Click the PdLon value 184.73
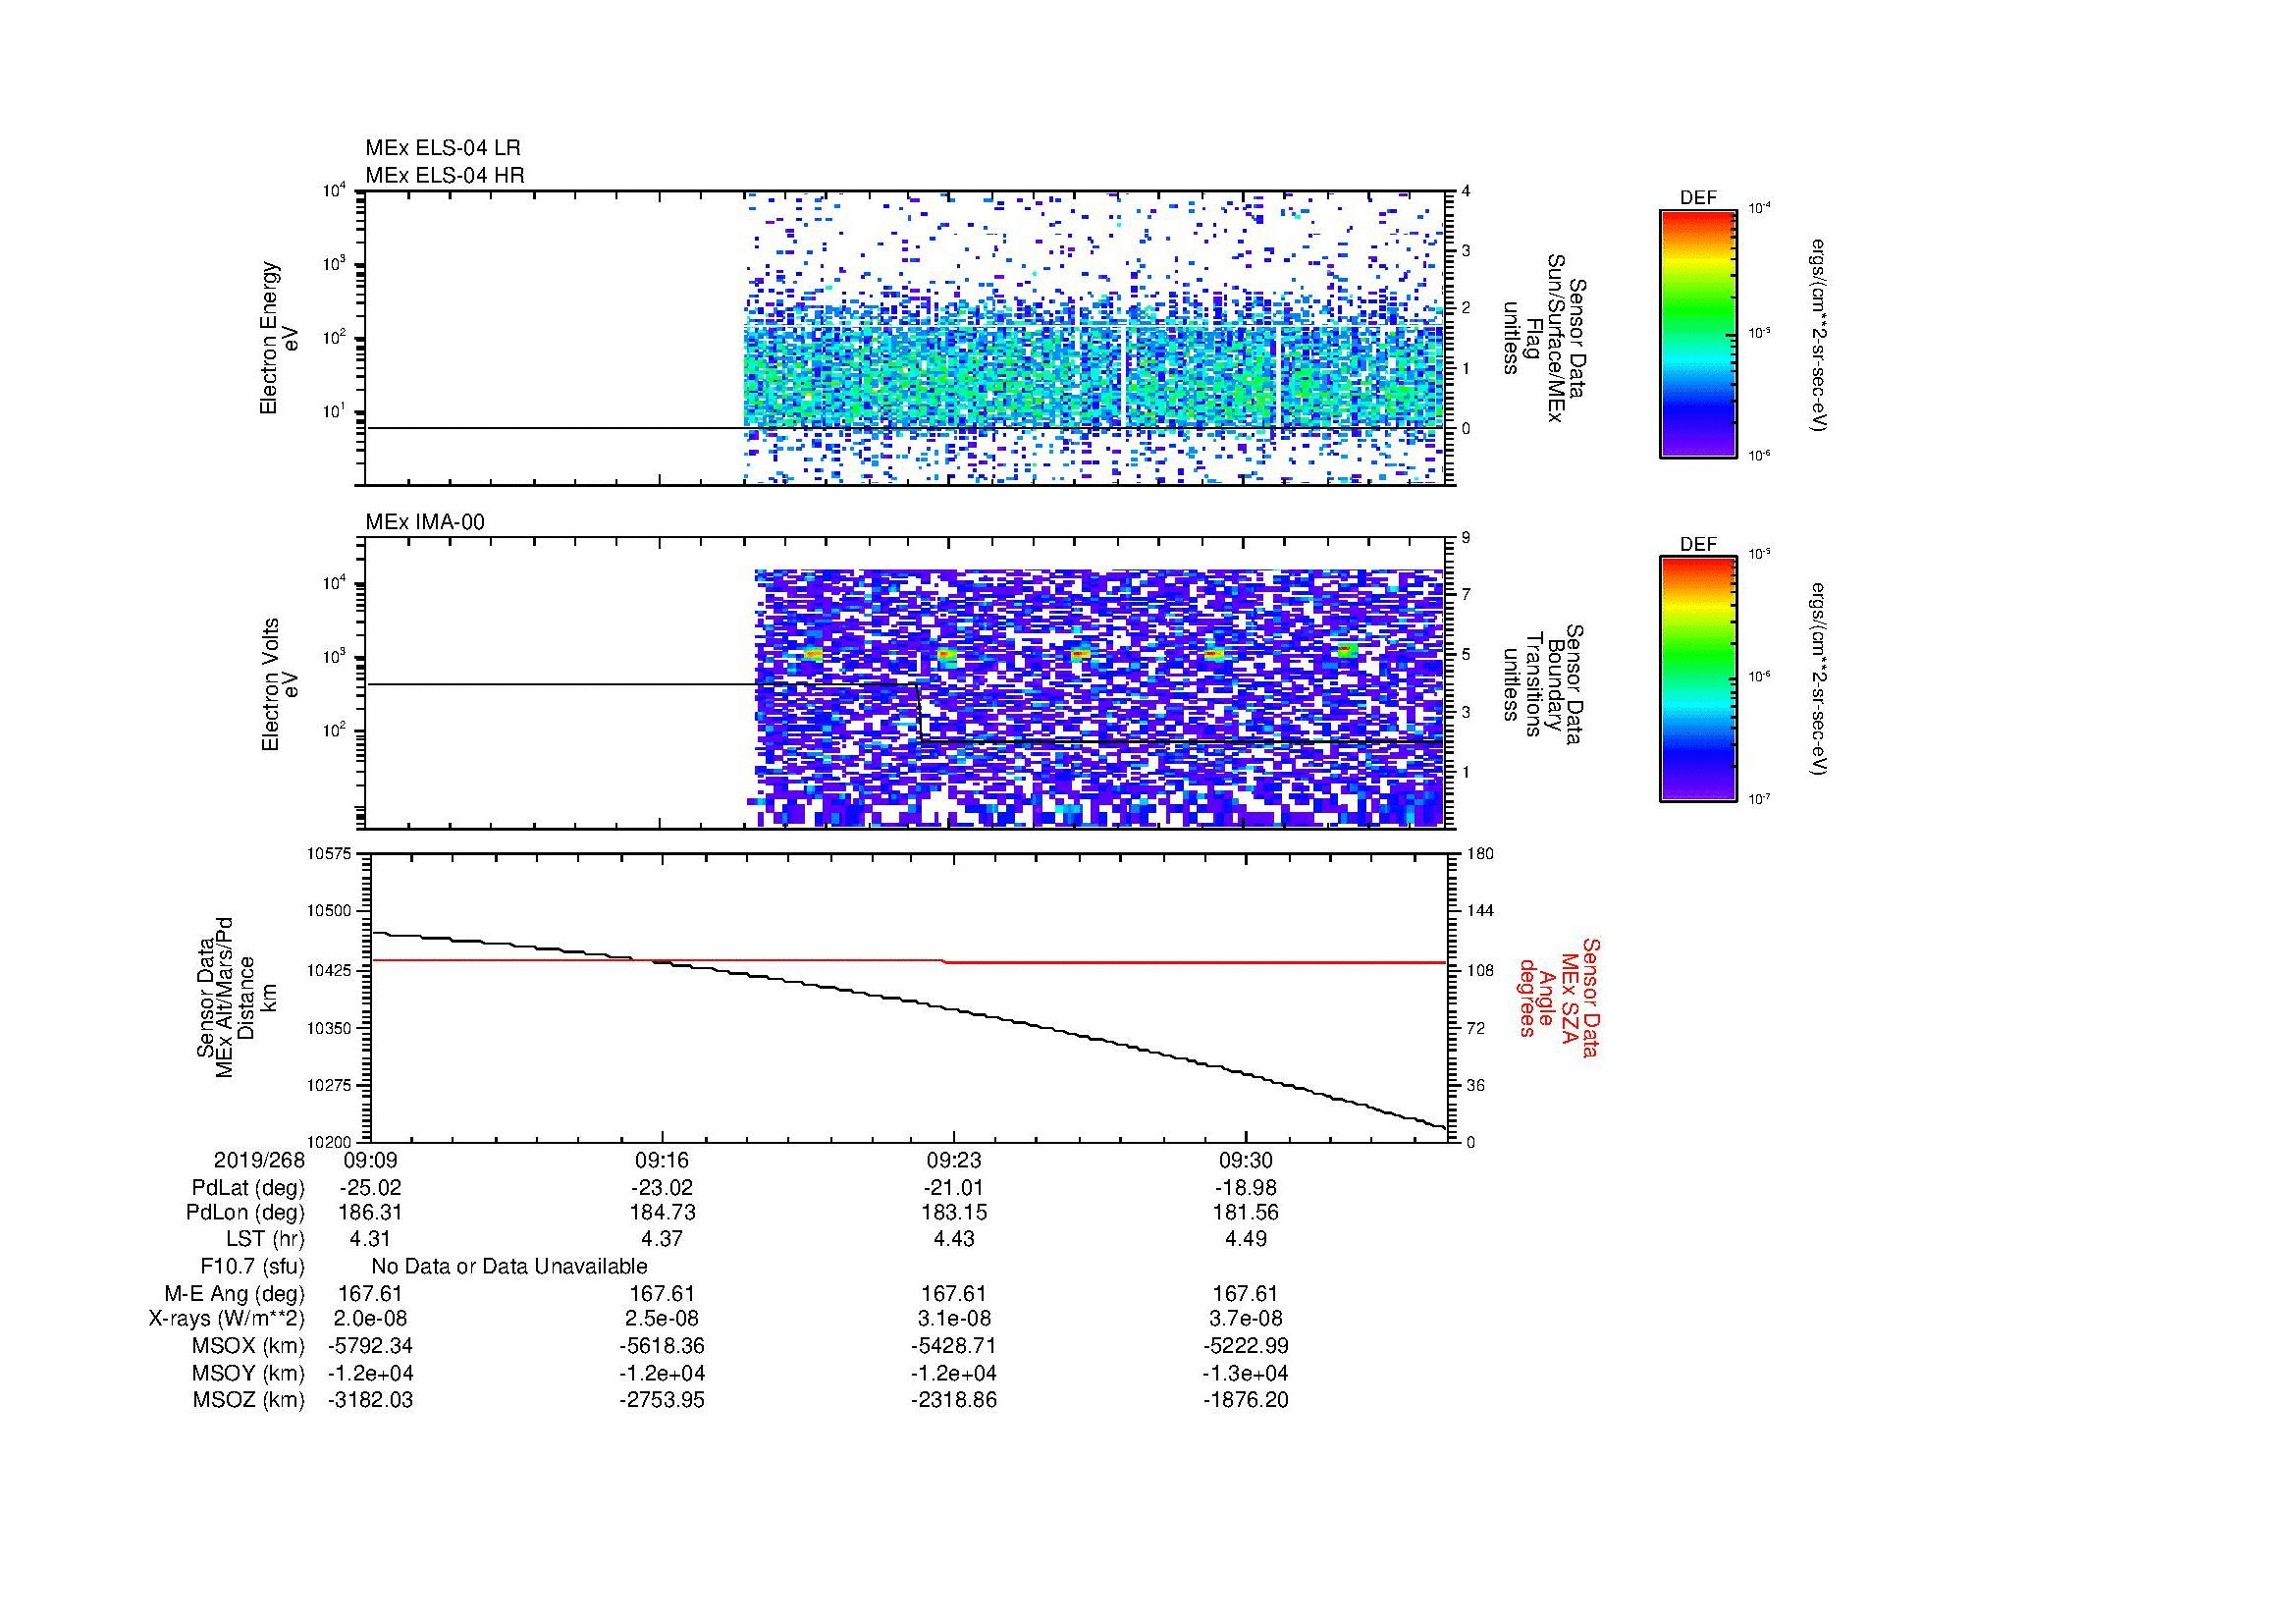Image resolution: width=2296 pixels, height=1623 pixels. tap(662, 1212)
